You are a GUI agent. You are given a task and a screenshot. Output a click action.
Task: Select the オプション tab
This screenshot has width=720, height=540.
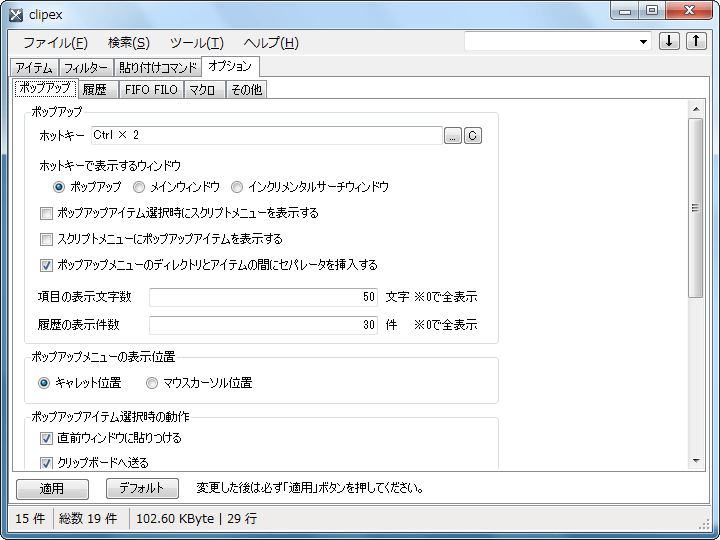[230, 66]
